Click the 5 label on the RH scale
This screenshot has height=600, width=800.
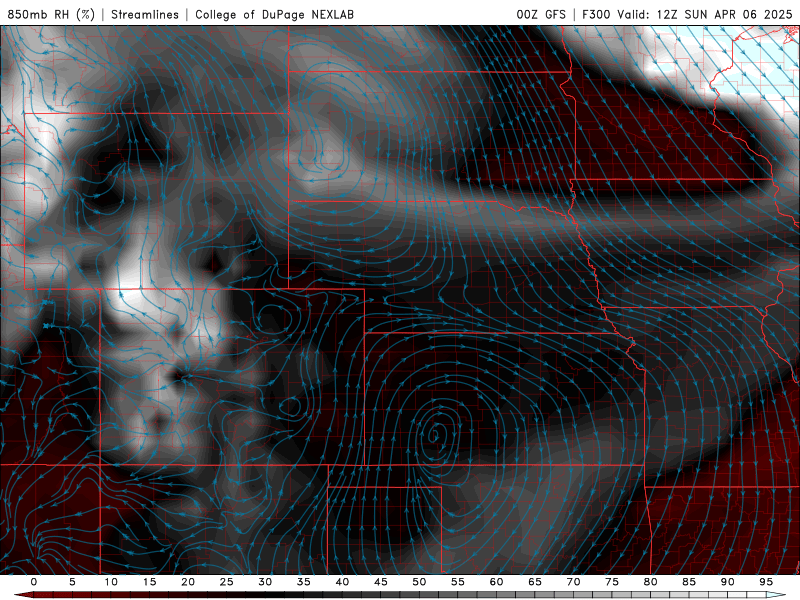click(72, 582)
